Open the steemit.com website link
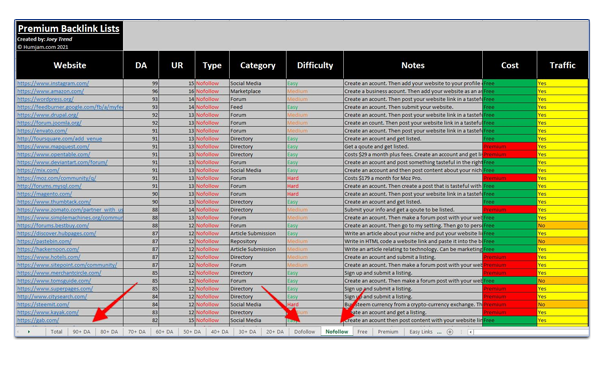This screenshot has height=377, width=604. point(37,304)
